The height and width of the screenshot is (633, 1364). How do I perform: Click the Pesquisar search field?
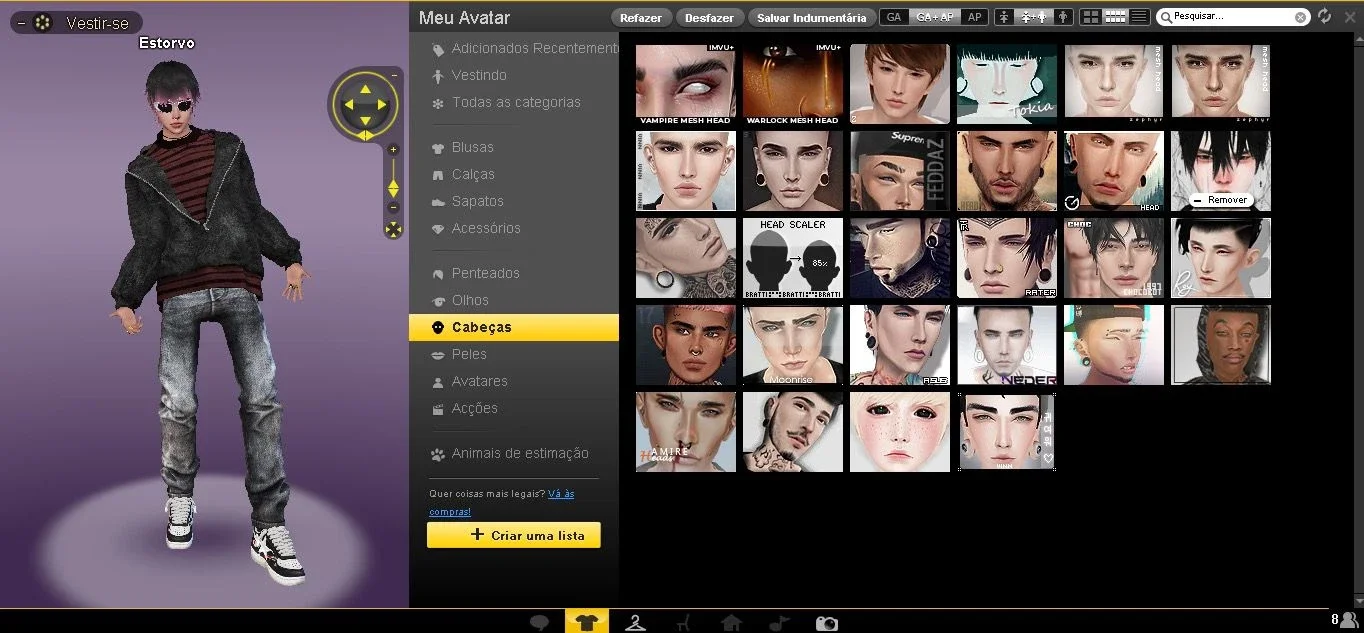tap(1233, 17)
